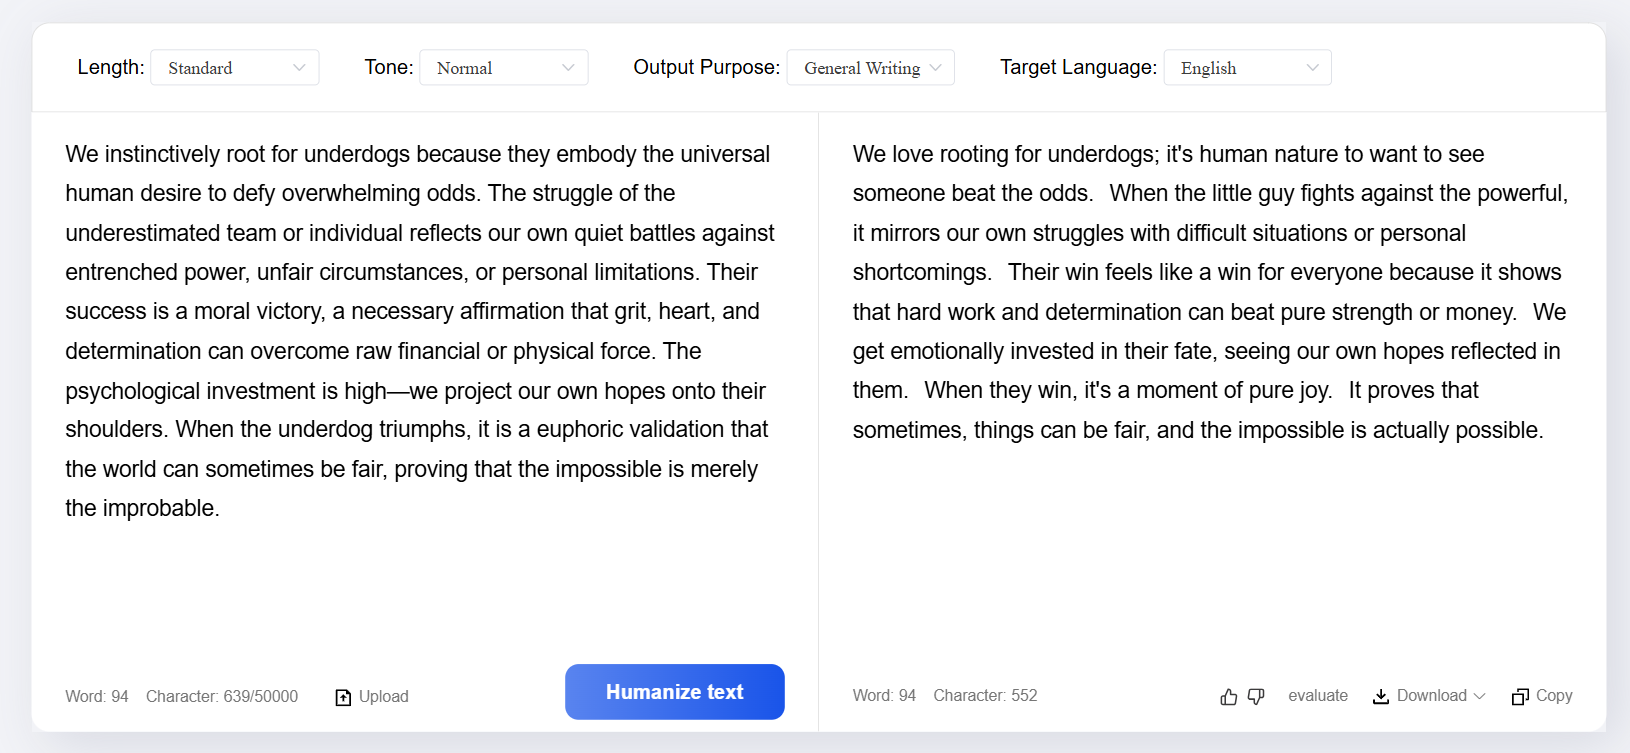The image size is (1630, 753).
Task: Click the chevron arrow in Target Language selector
Action: click(x=1312, y=68)
